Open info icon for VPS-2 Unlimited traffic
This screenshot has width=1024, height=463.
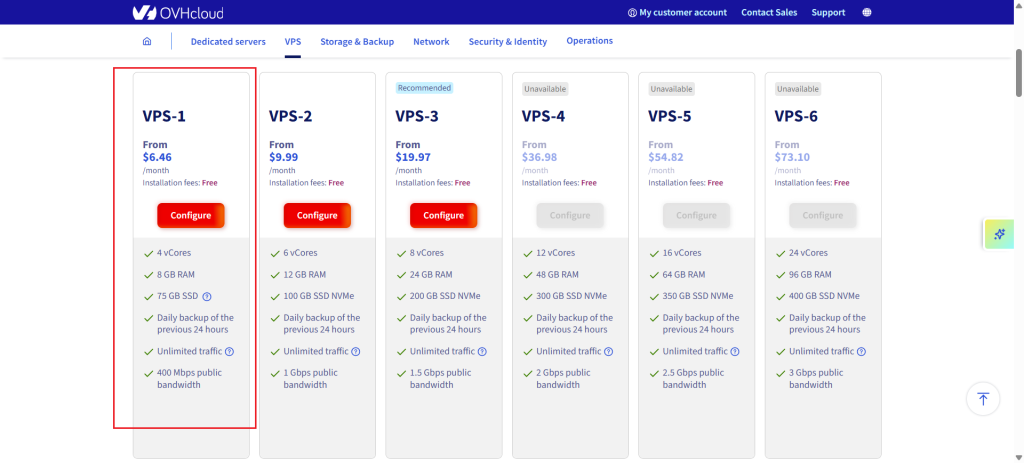[x=355, y=351]
